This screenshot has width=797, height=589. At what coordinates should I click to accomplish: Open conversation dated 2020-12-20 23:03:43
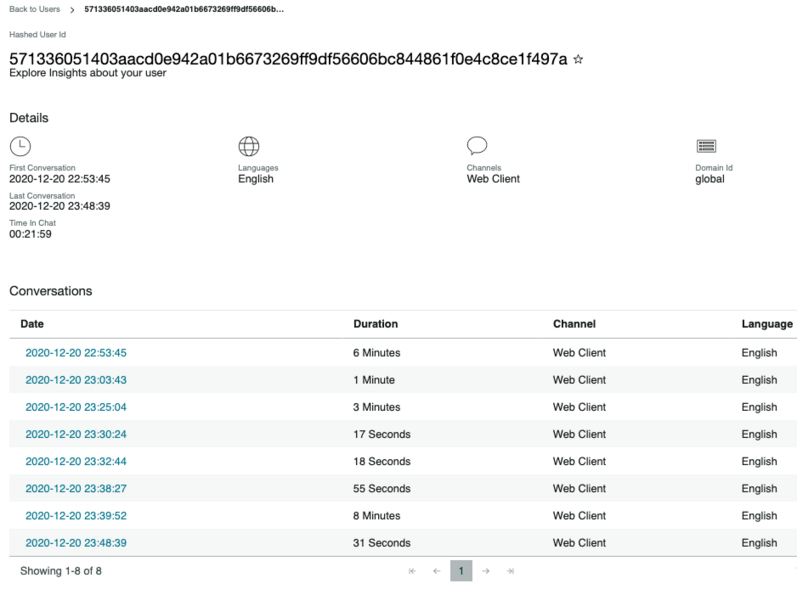[76, 380]
